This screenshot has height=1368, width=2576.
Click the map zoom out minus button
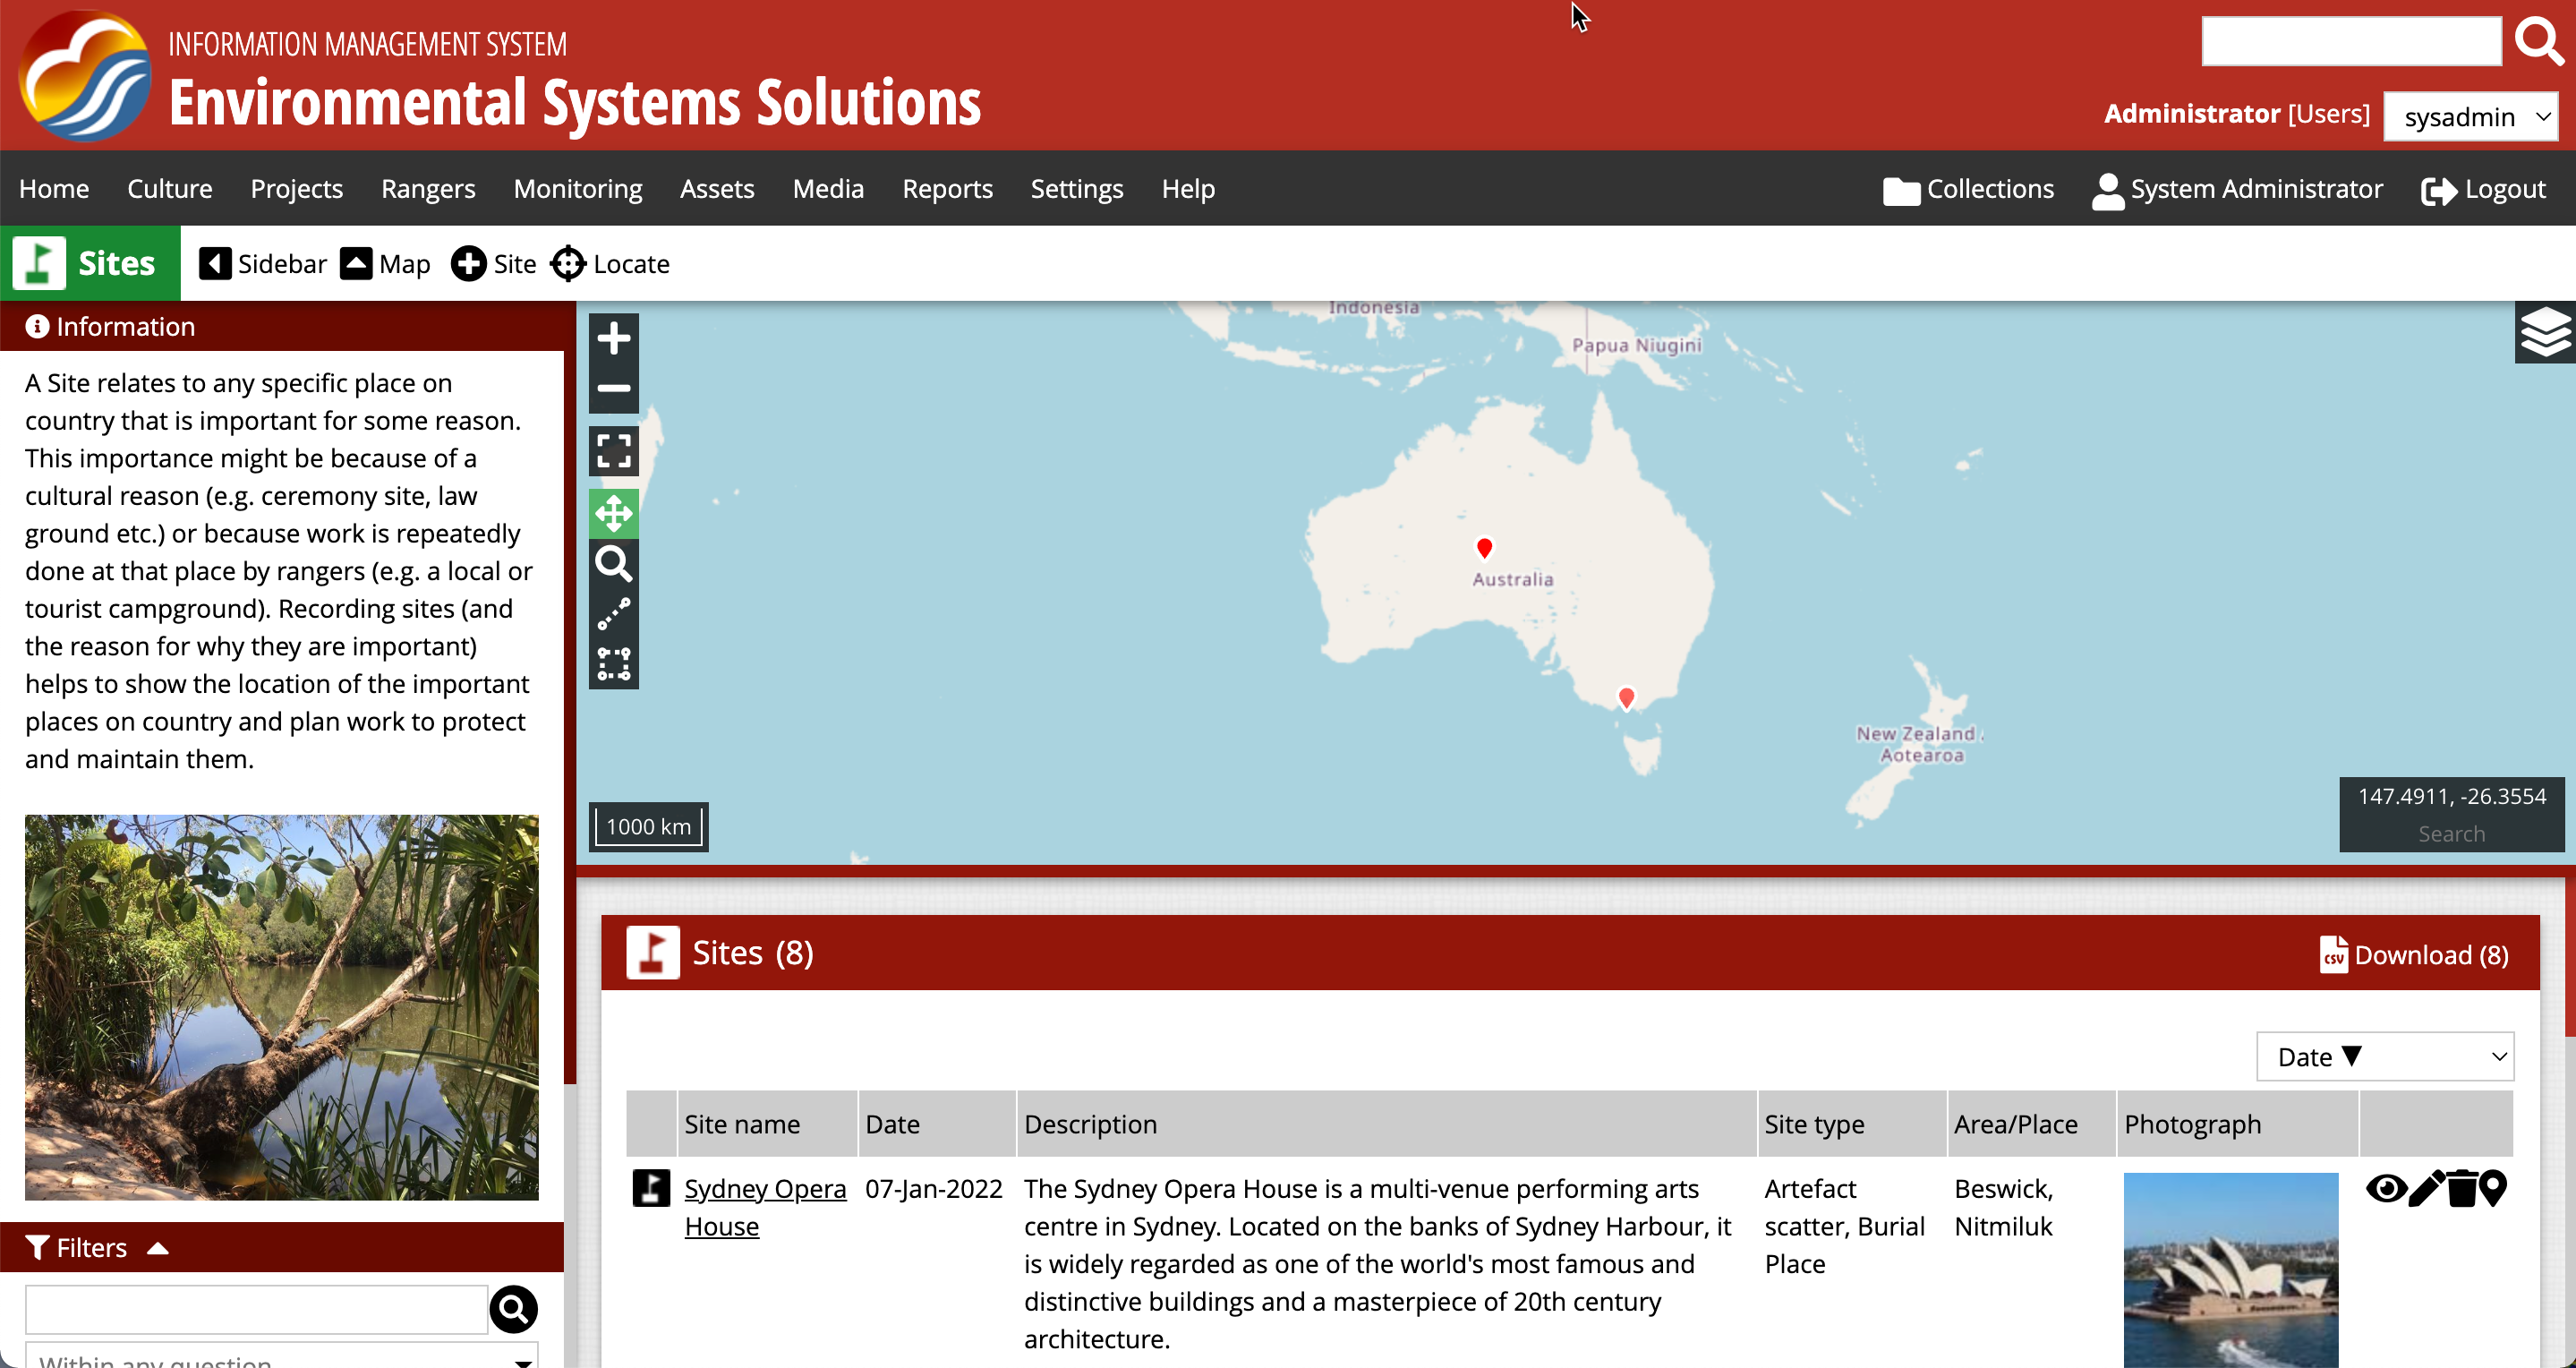point(613,388)
